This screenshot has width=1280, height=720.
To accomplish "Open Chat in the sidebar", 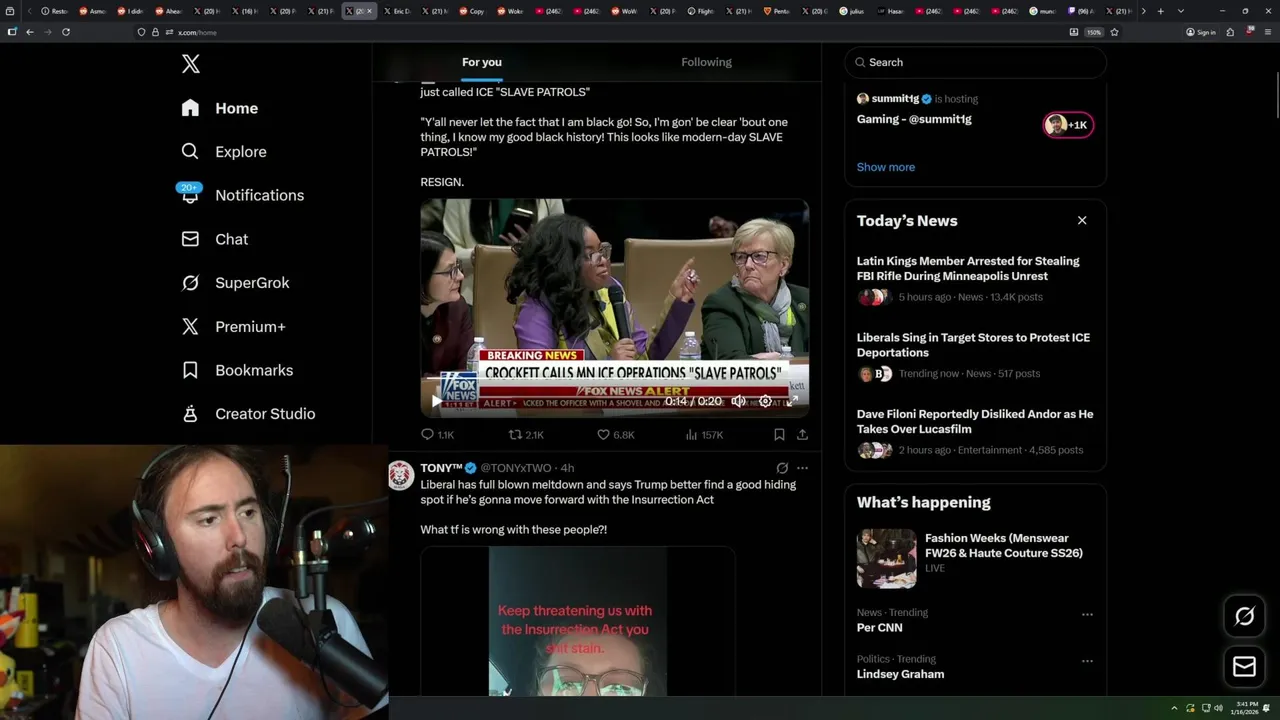I will (215, 239).
